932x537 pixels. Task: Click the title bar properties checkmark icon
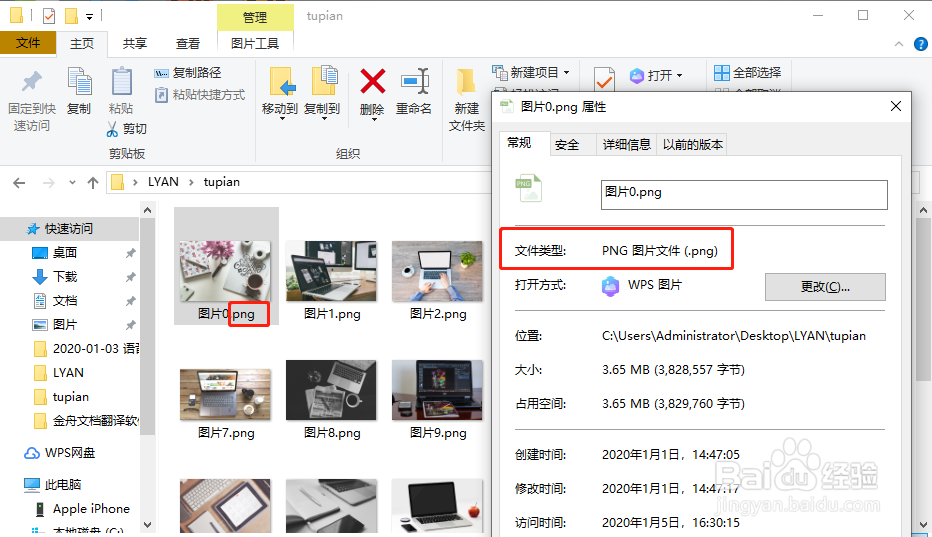pyautogui.click(x=49, y=16)
